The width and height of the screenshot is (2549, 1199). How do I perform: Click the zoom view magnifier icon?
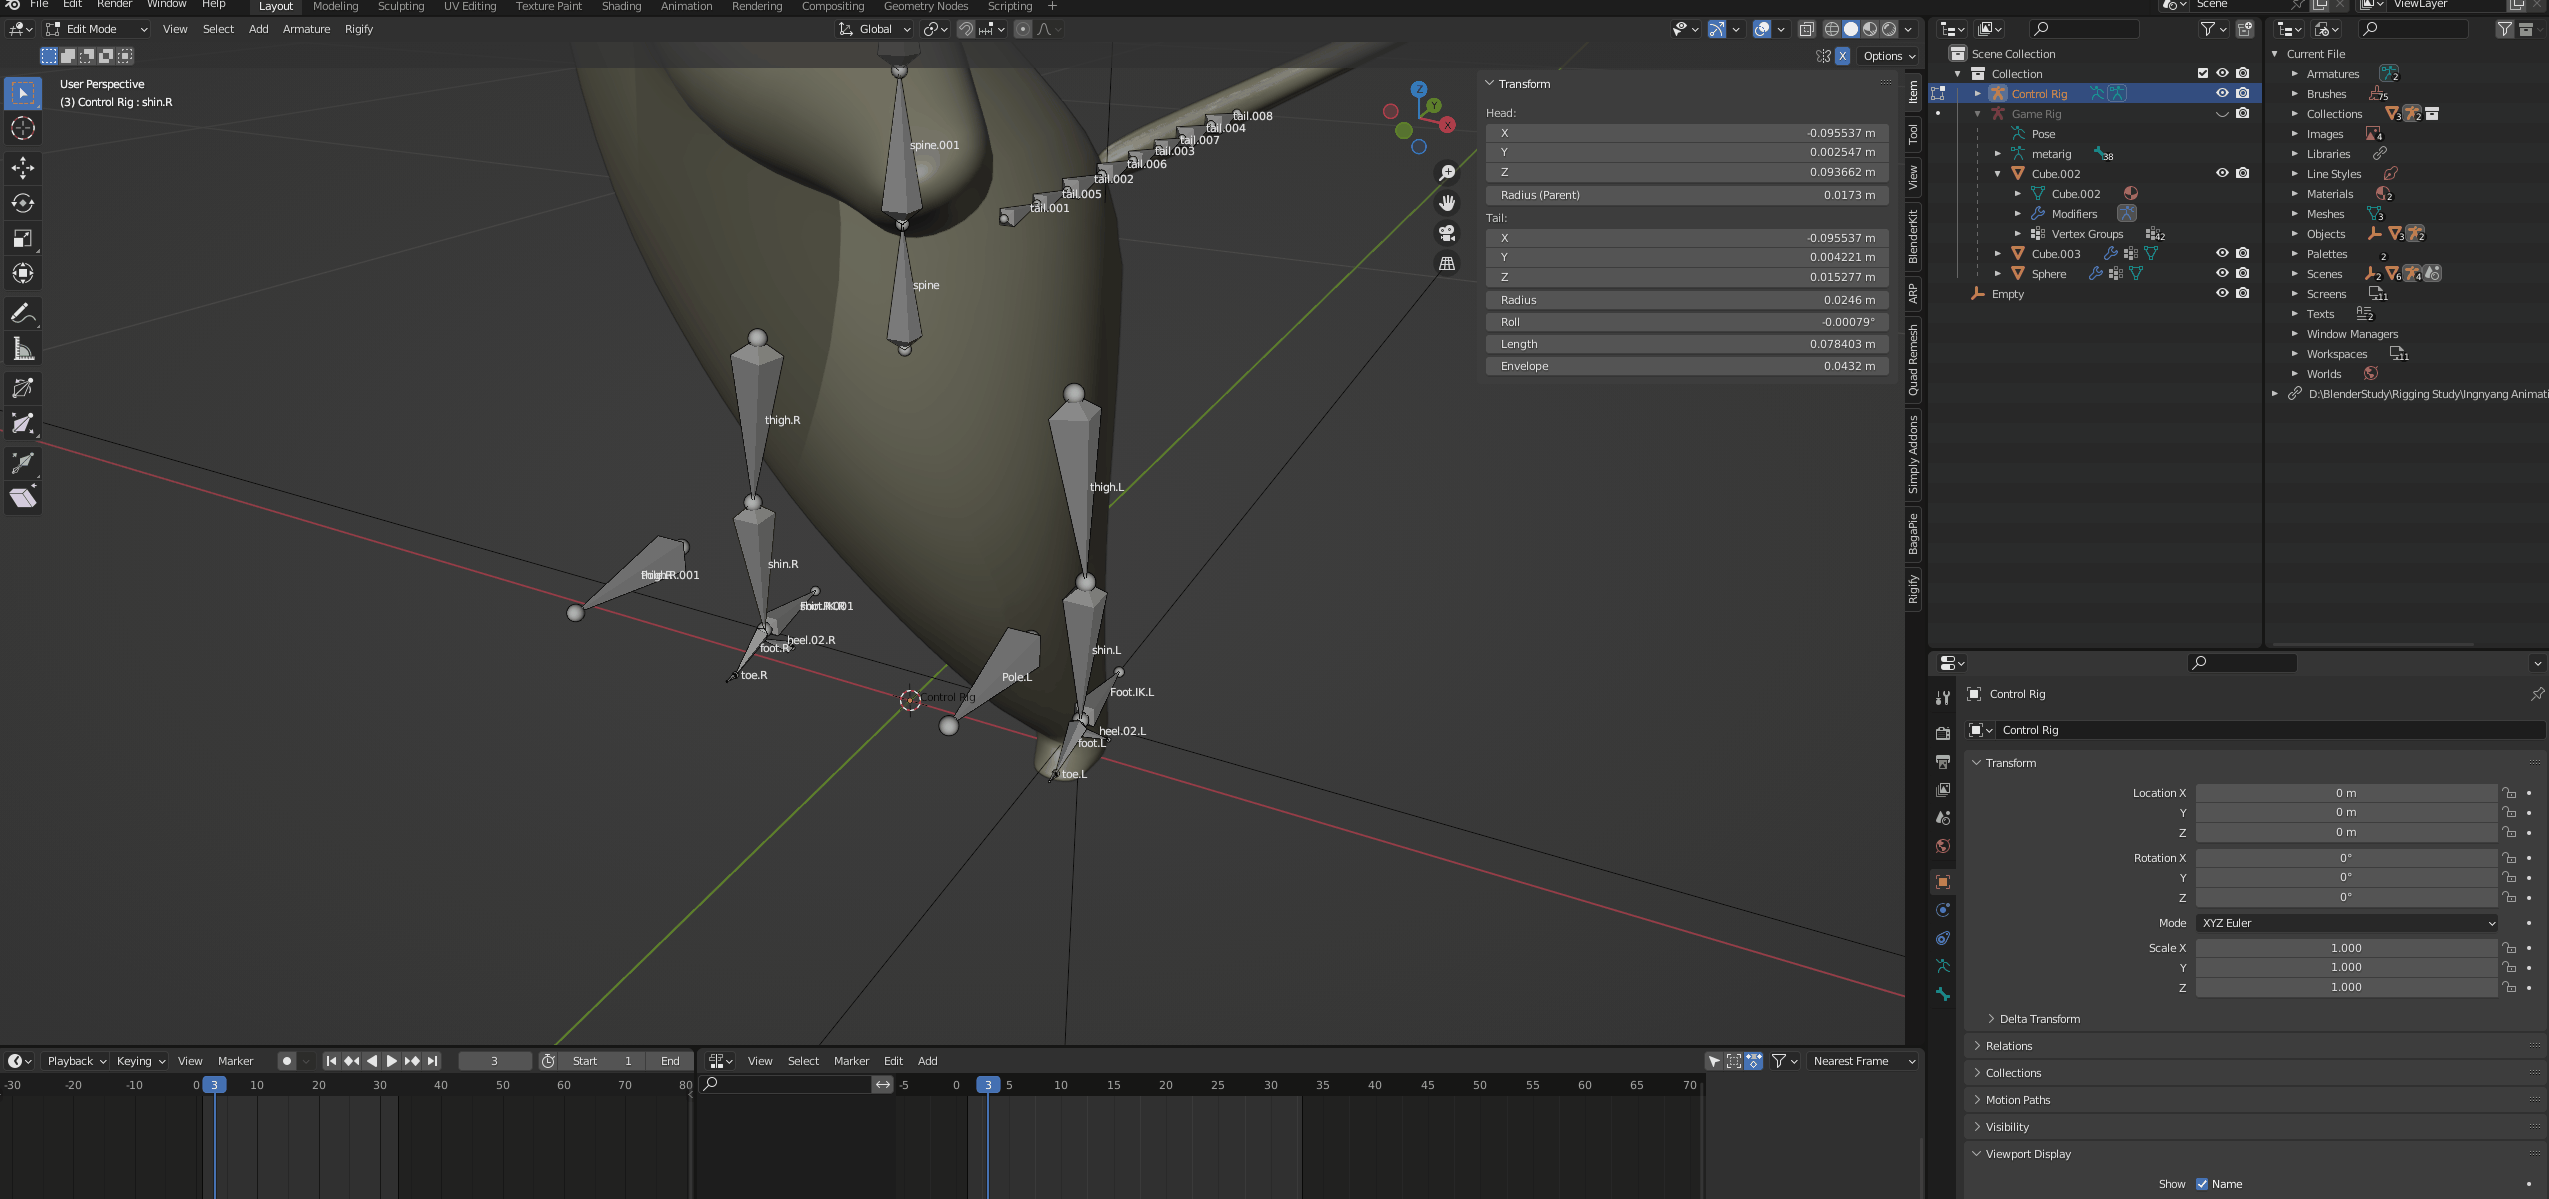pos(1446,174)
